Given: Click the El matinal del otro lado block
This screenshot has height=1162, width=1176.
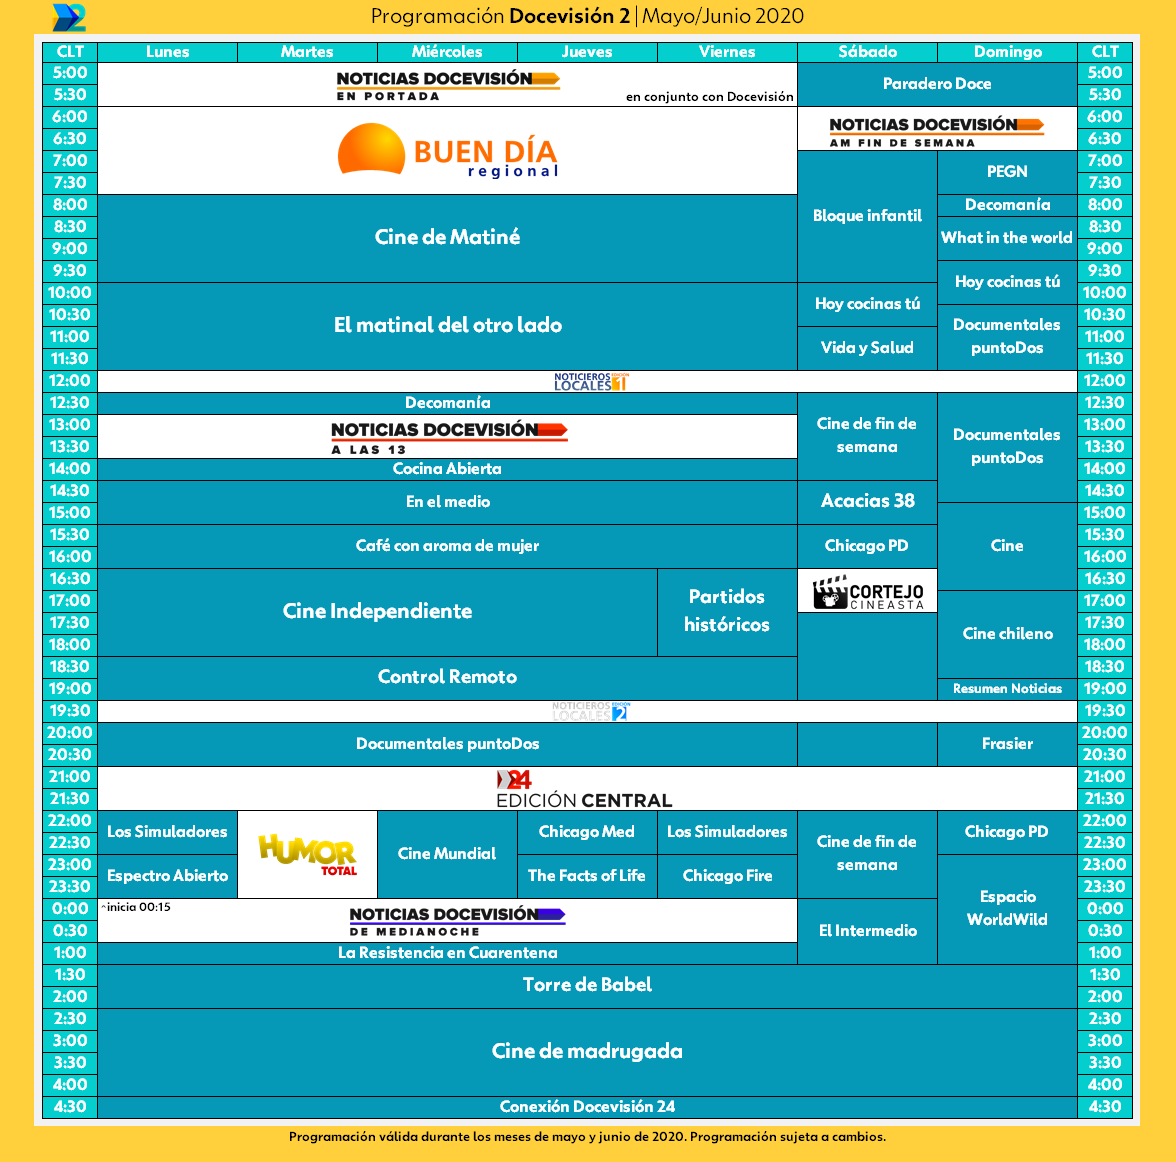Looking at the screenshot, I should 448,326.
